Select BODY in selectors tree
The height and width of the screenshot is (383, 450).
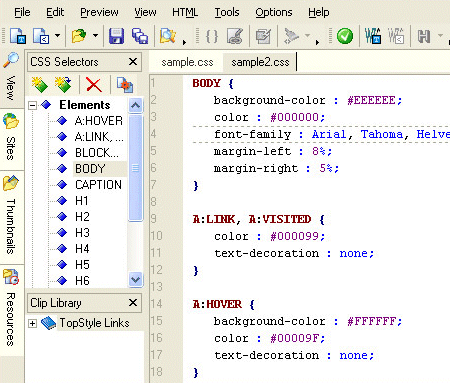point(90,169)
